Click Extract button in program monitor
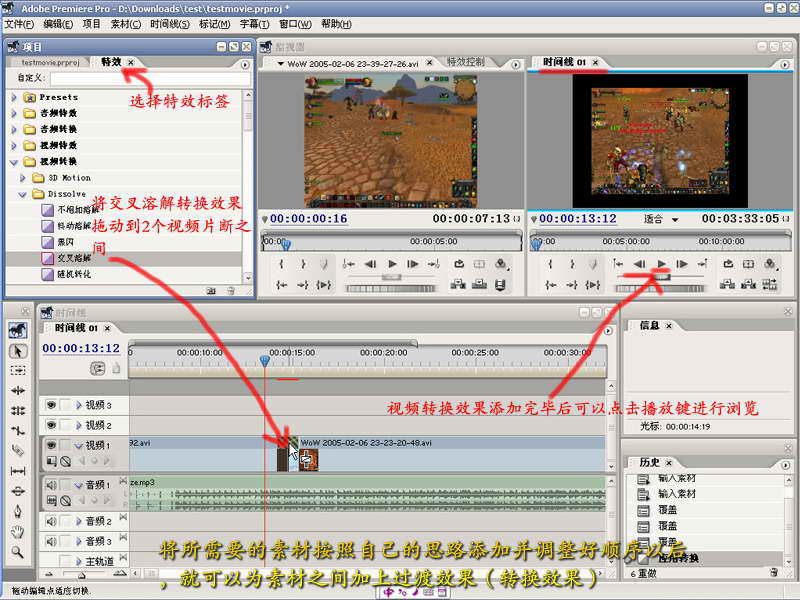800x600 pixels. tap(748, 285)
